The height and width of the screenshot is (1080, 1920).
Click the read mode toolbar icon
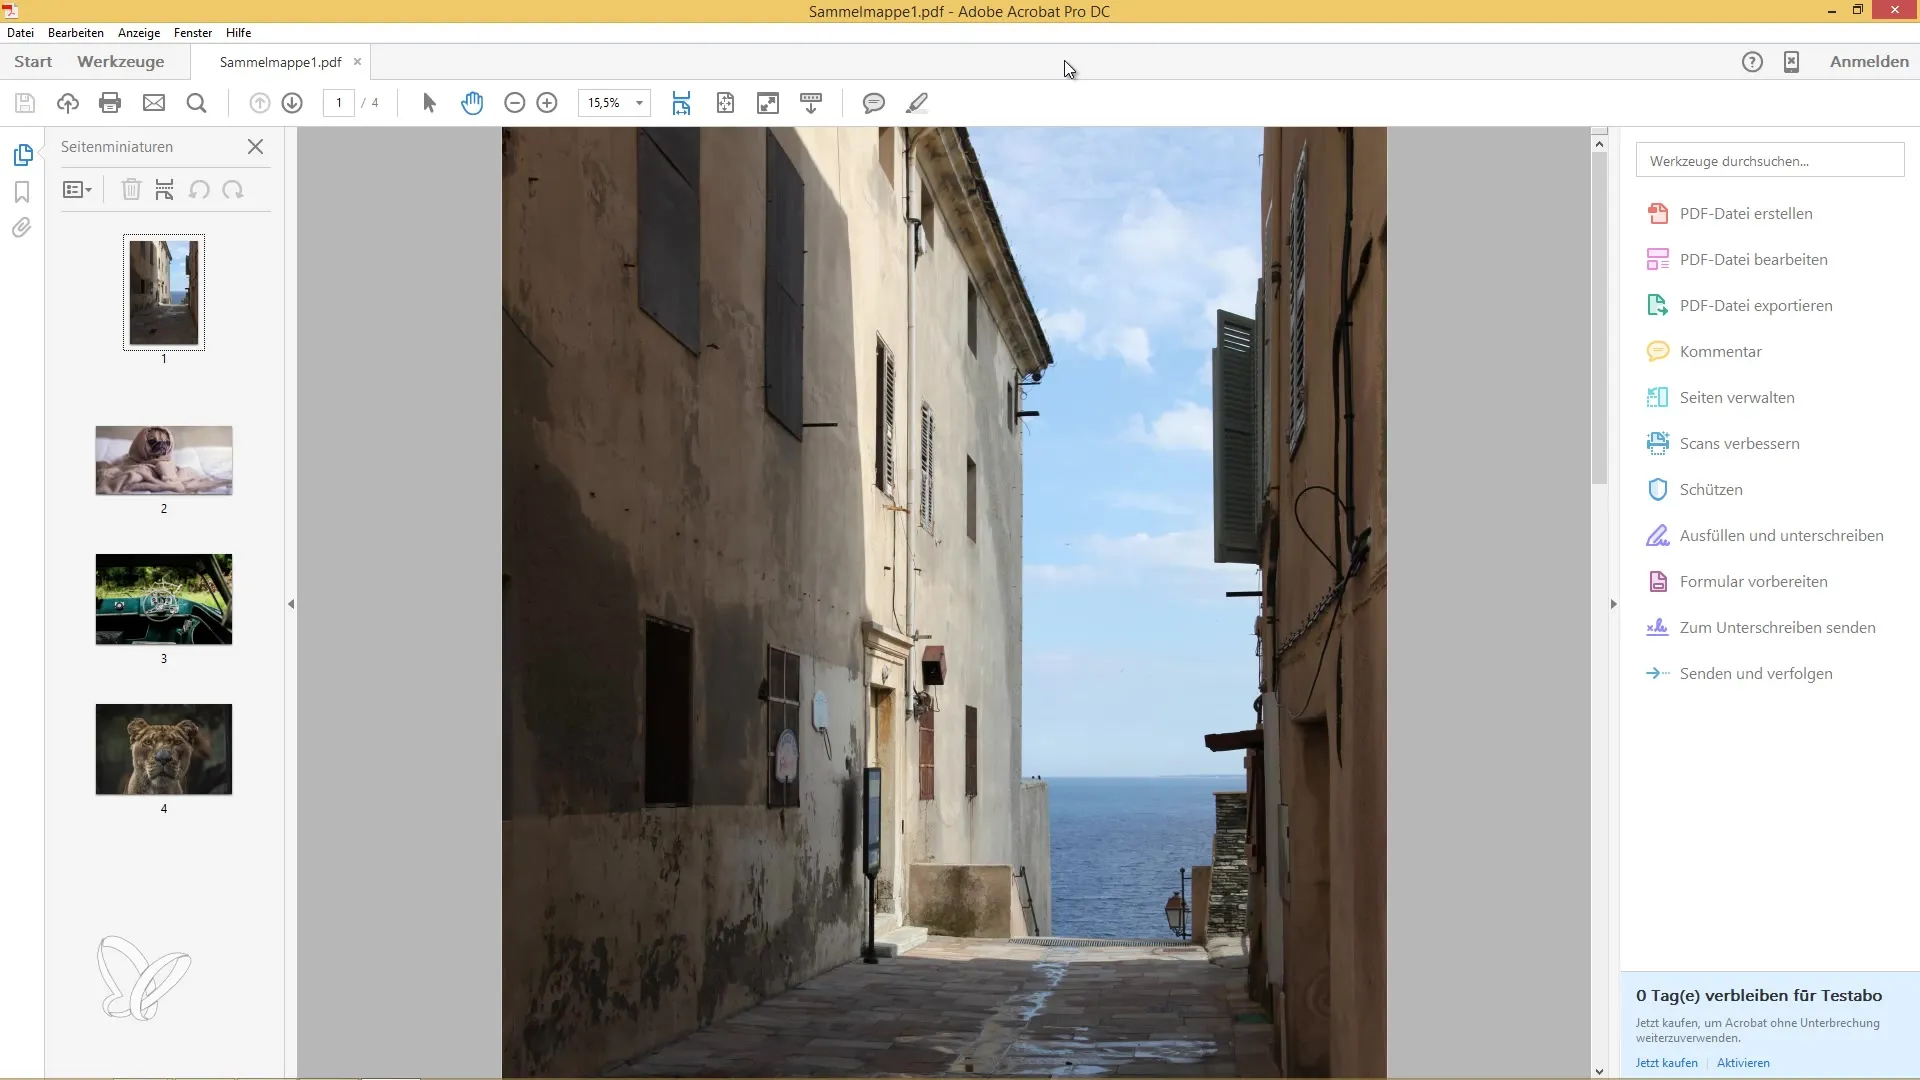(x=811, y=103)
